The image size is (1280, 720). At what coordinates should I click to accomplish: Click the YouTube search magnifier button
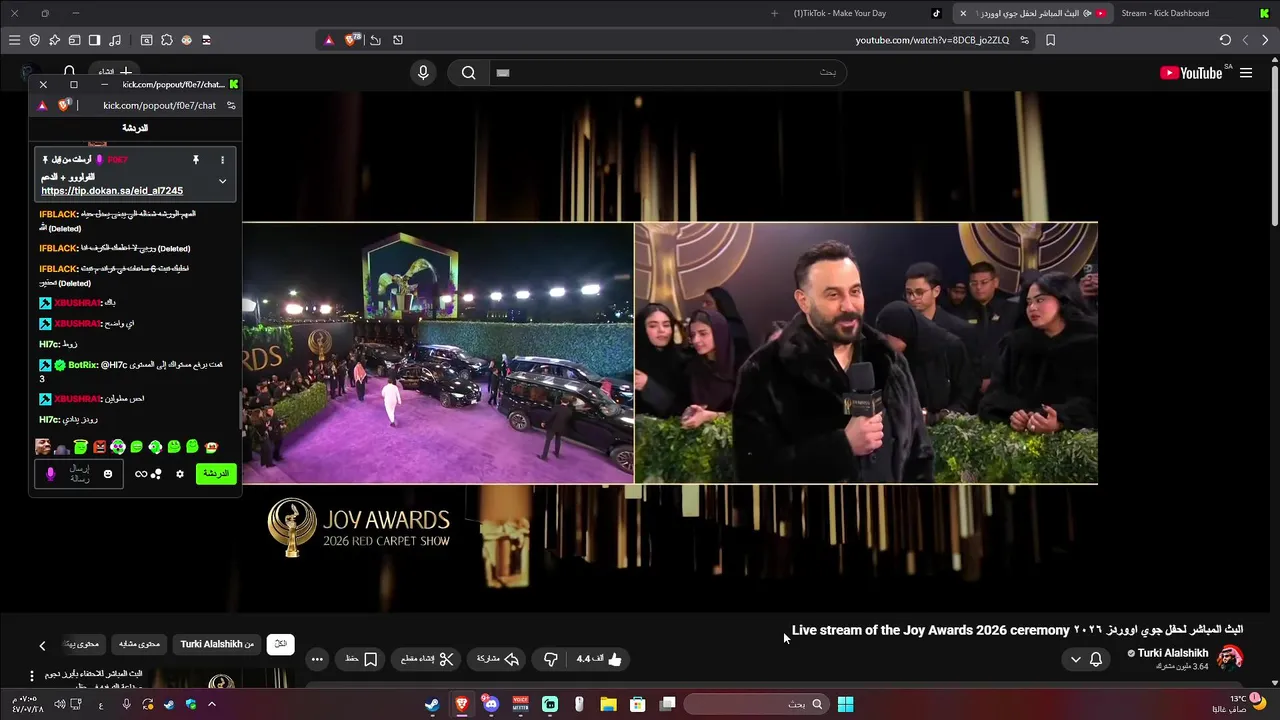[x=468, y=72]
